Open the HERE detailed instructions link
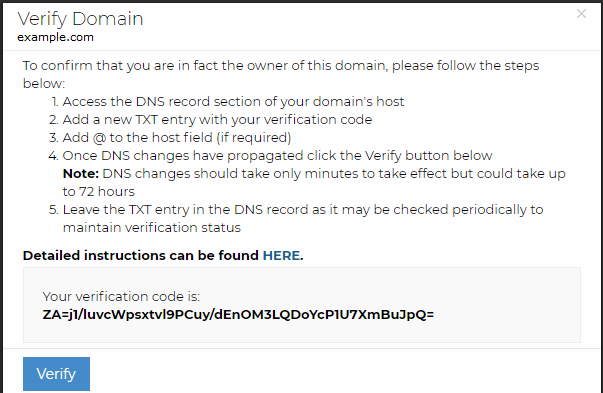 pyautogui.click(x=281, y=256)
